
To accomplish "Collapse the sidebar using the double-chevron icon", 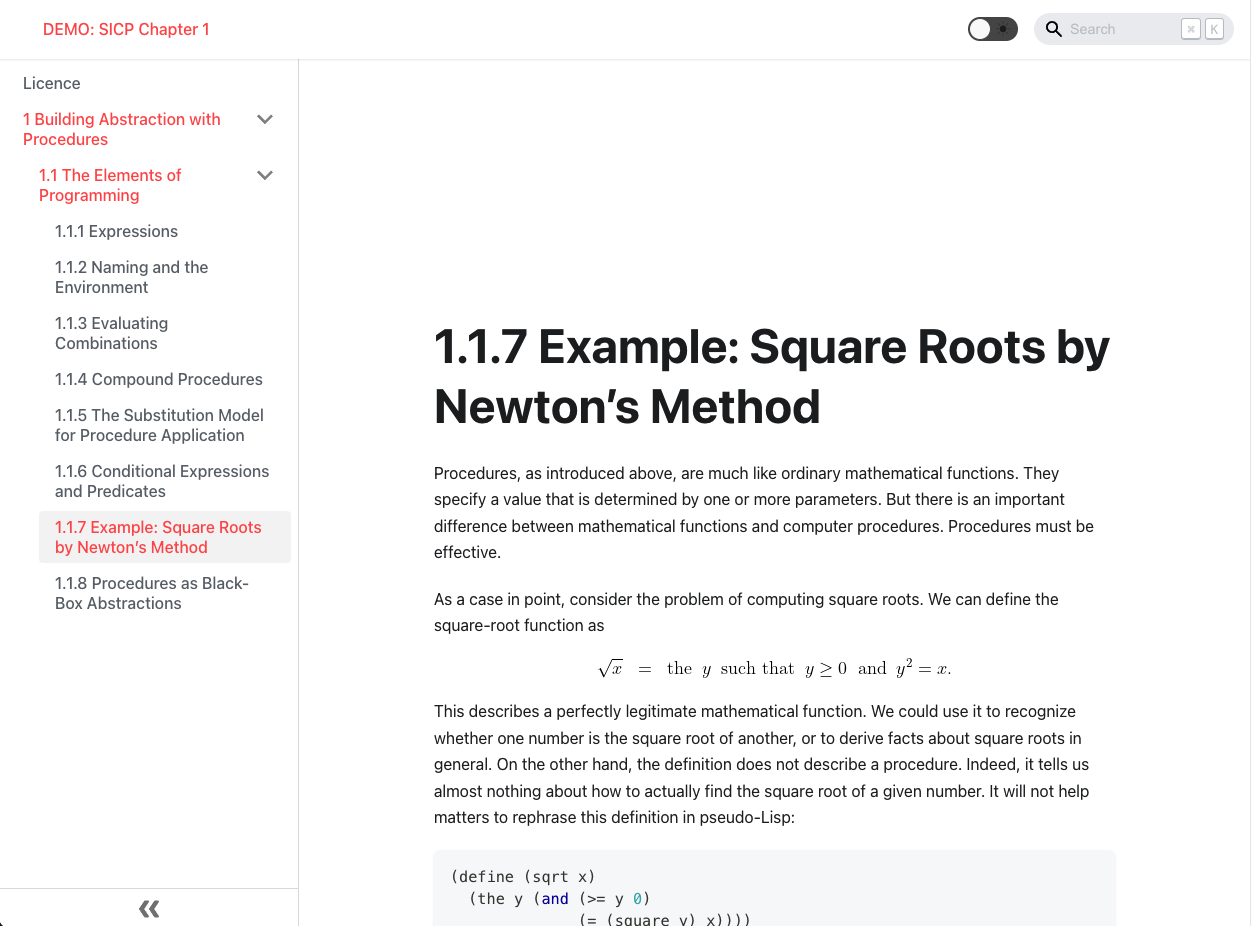I will pos(148,908).
